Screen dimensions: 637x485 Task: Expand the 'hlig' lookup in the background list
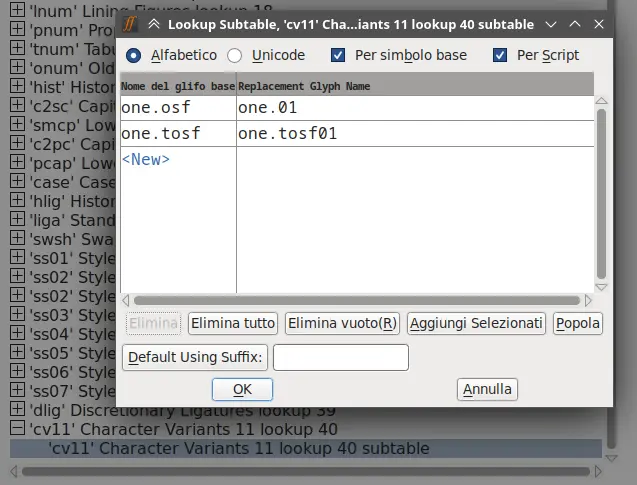pos(17,200)
